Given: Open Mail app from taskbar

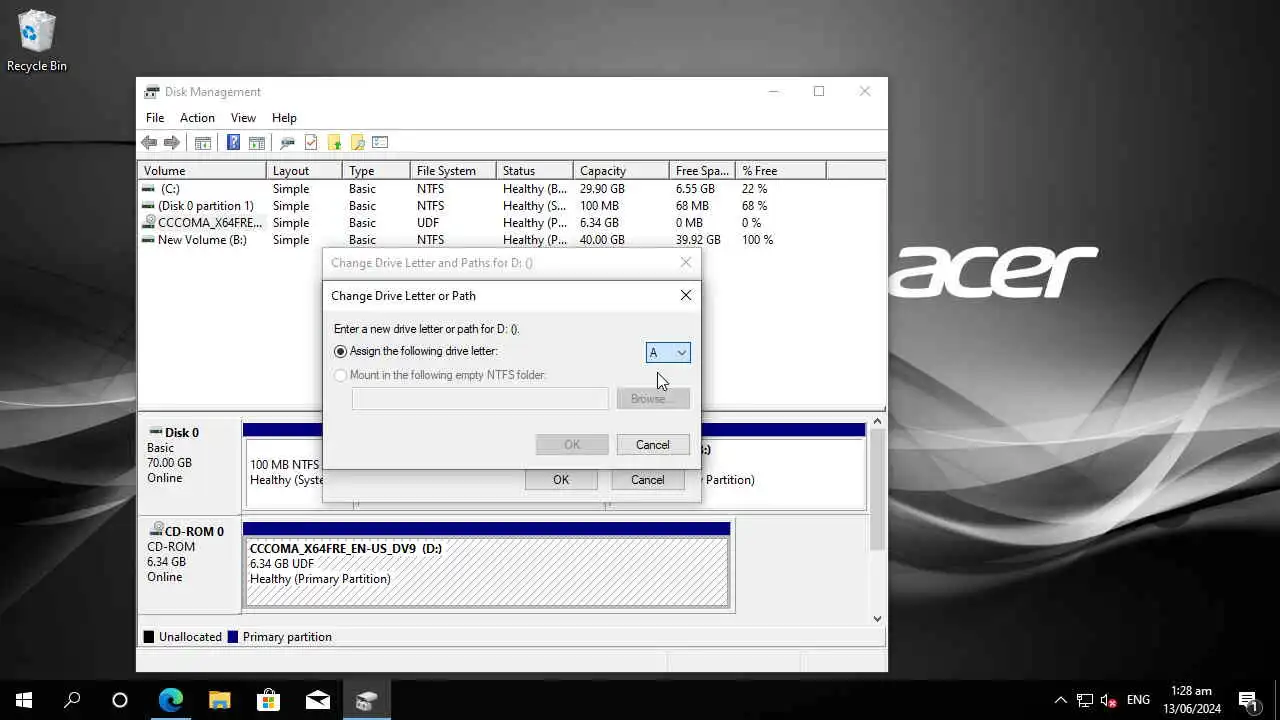Looking at the screenshot, I should (x=317, y=700).
